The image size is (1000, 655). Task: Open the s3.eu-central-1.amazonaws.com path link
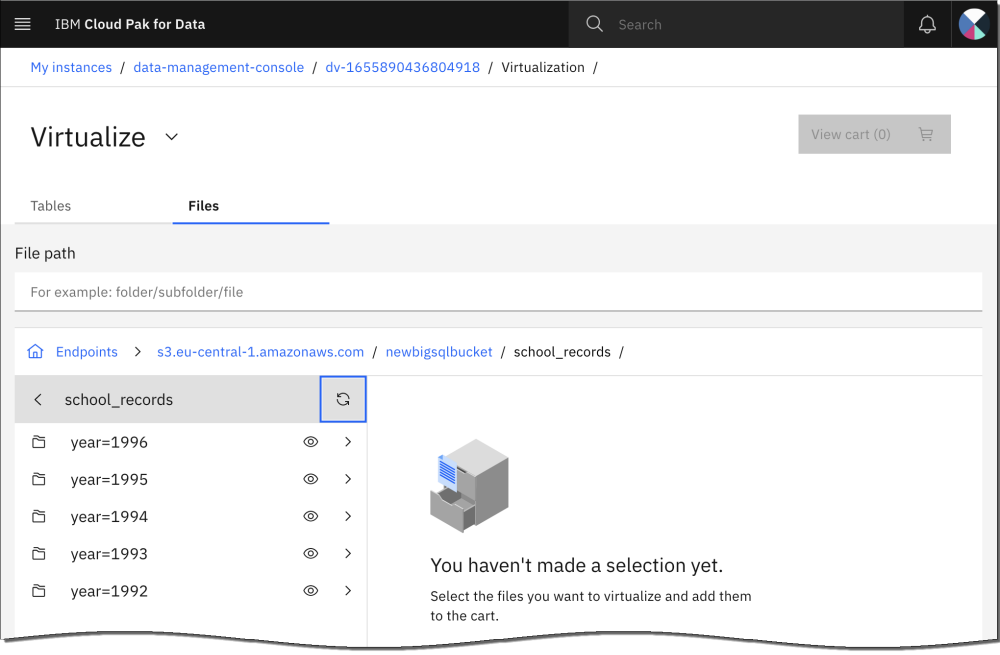260,351
